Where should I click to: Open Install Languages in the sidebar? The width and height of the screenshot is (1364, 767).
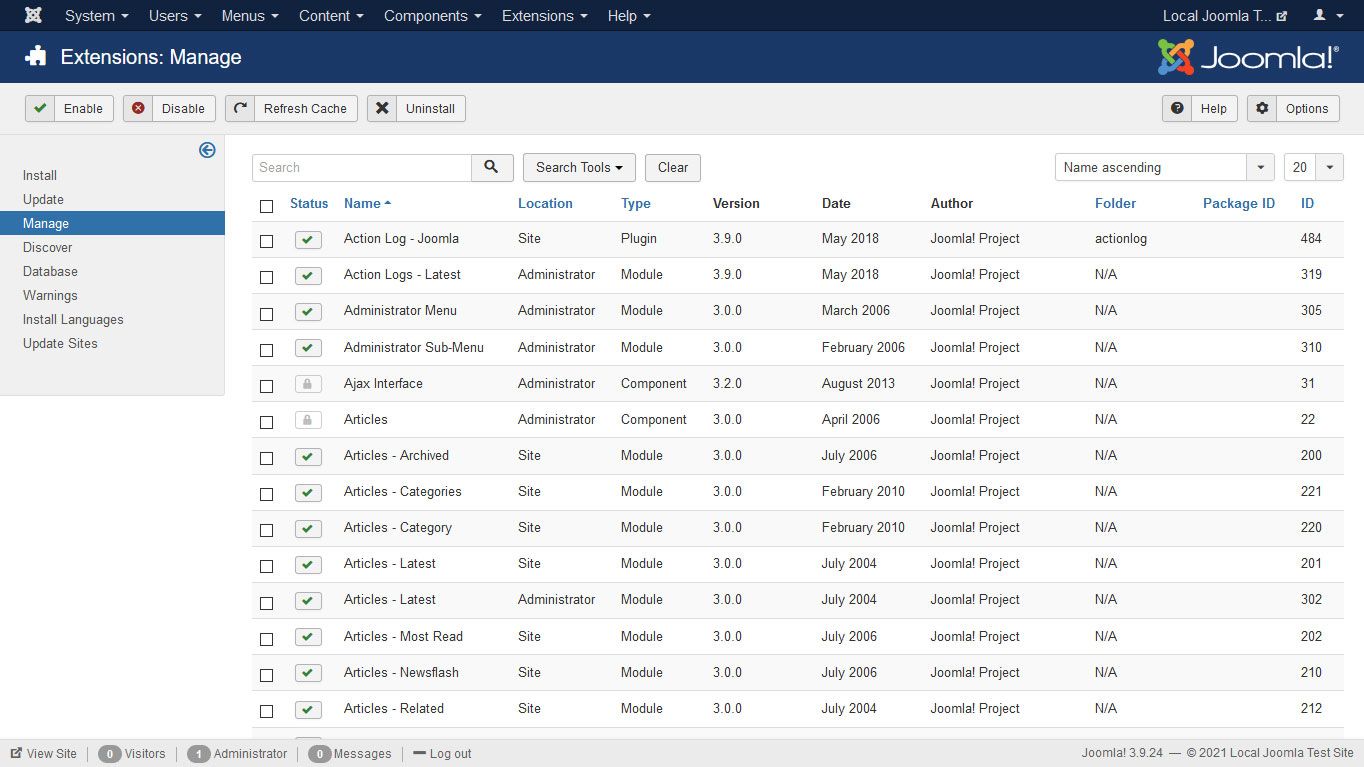pos(73,319)
